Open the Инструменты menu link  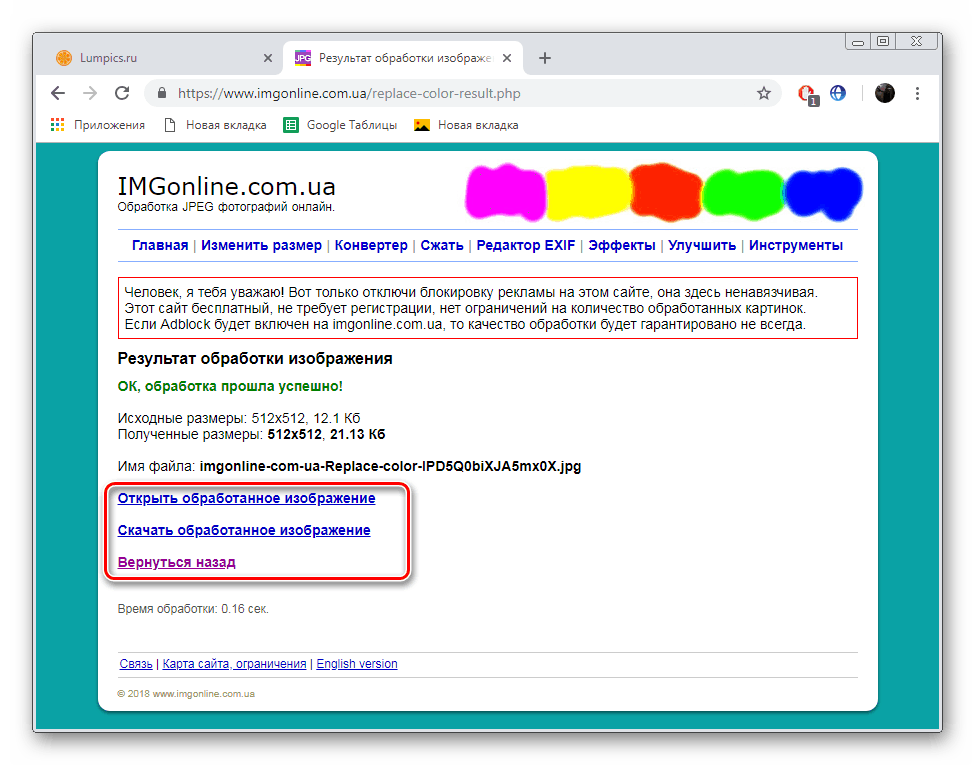click(795, 245)
